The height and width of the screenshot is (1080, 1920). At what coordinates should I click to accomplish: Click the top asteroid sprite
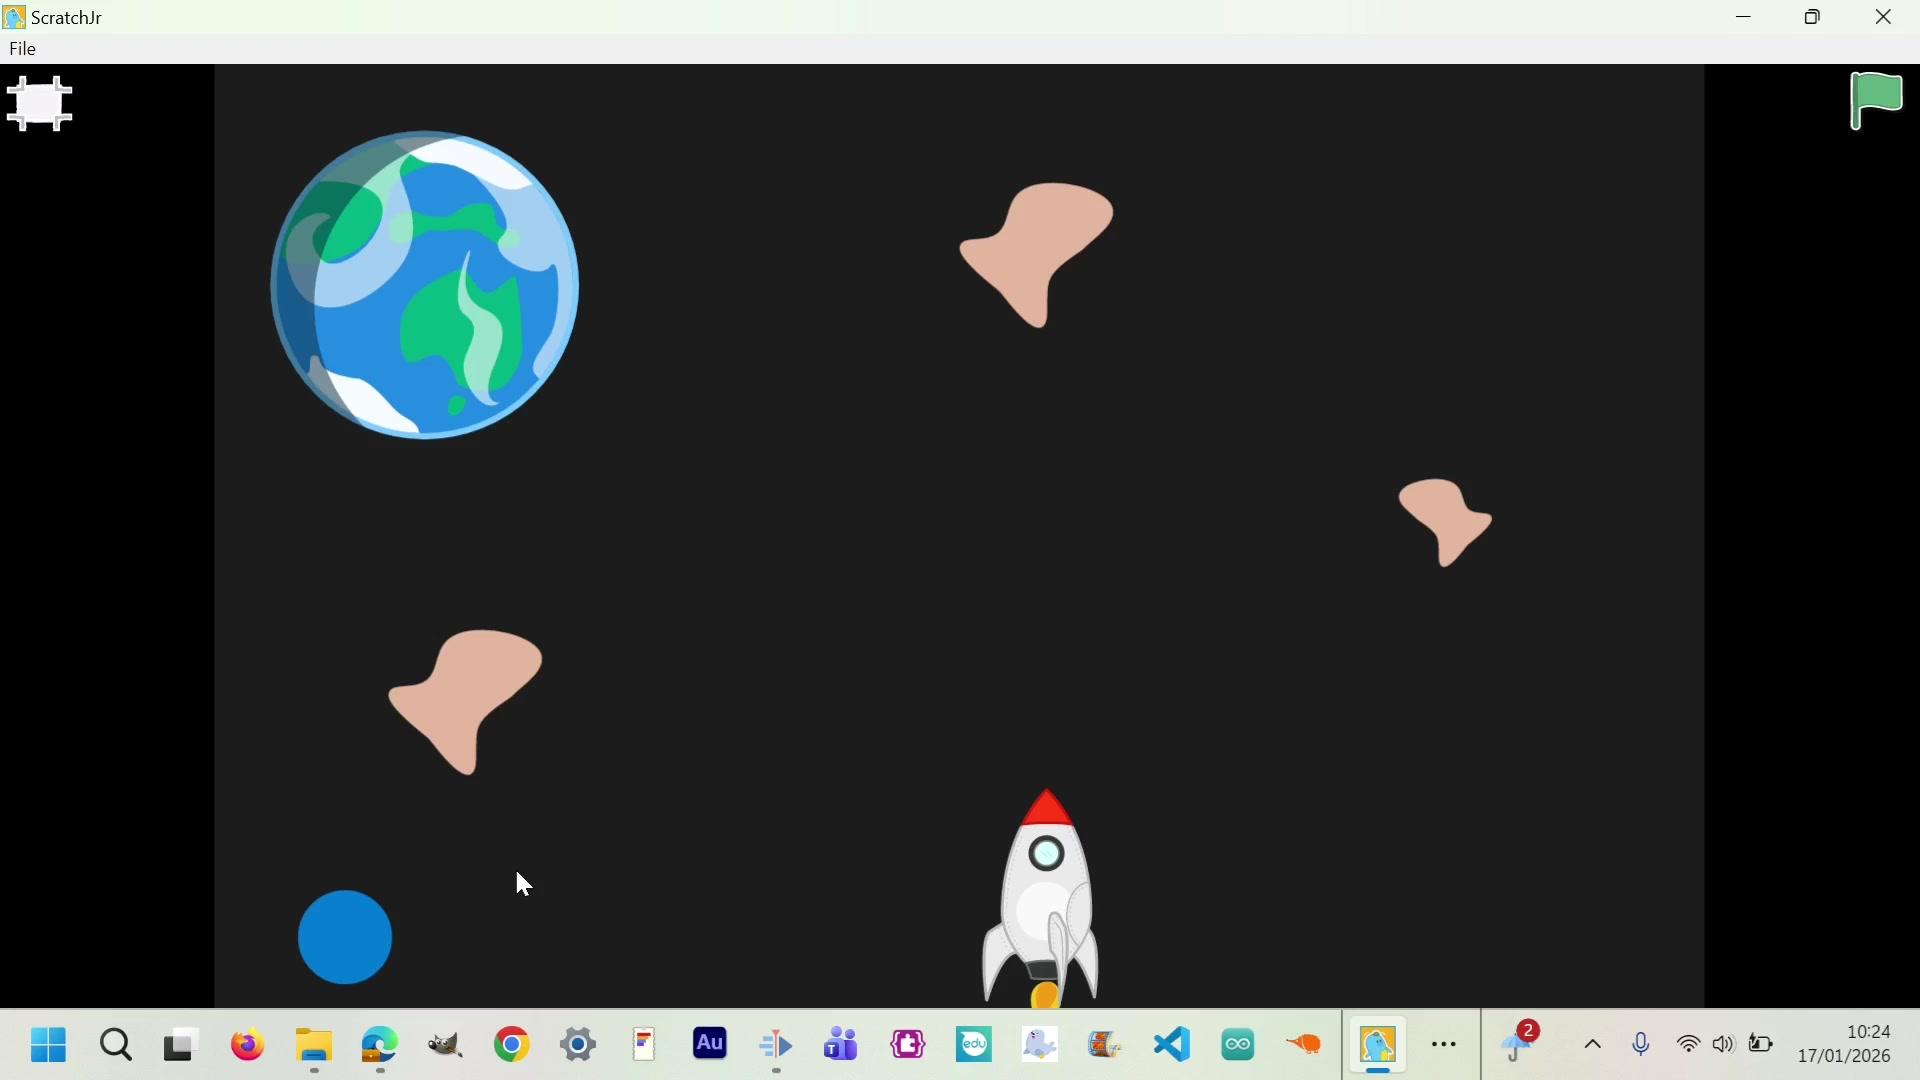(x=1042, y=250)
